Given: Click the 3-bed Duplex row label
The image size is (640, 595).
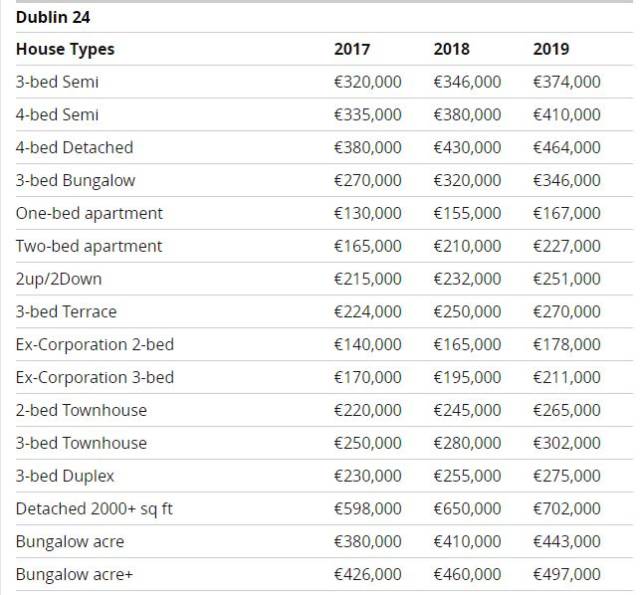Looking at the screenshot, I should [x=65, y=476].
